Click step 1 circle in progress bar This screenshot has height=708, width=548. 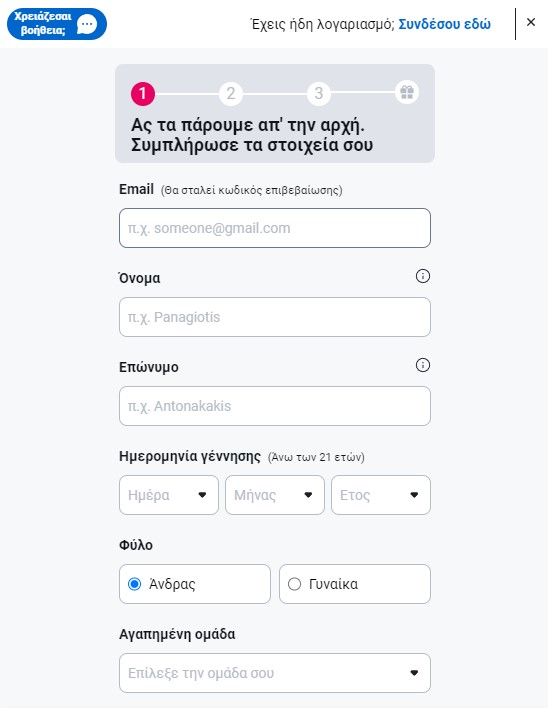pyautogui.click(x=143, y=93)
